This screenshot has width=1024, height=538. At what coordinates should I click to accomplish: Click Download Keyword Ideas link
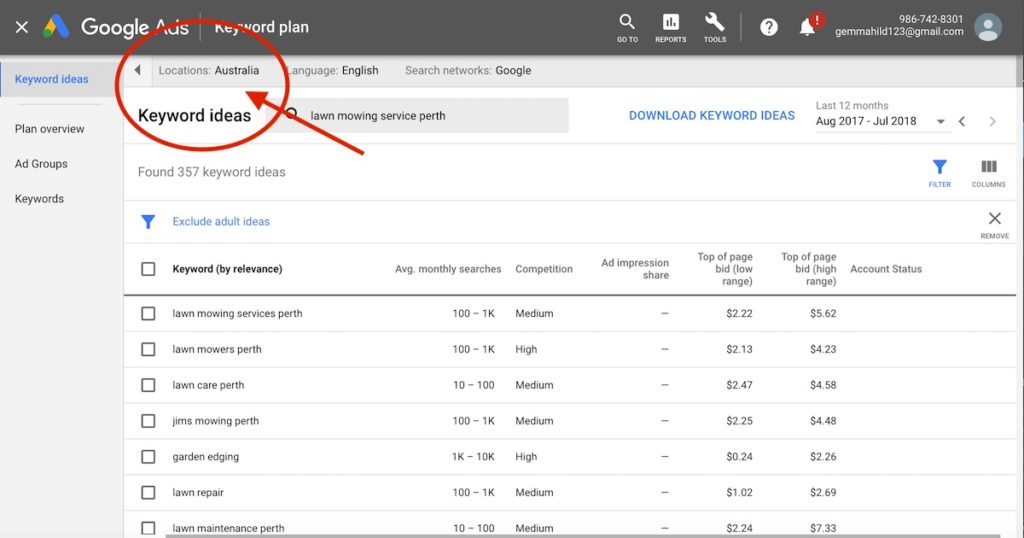(x=712, y=116)
